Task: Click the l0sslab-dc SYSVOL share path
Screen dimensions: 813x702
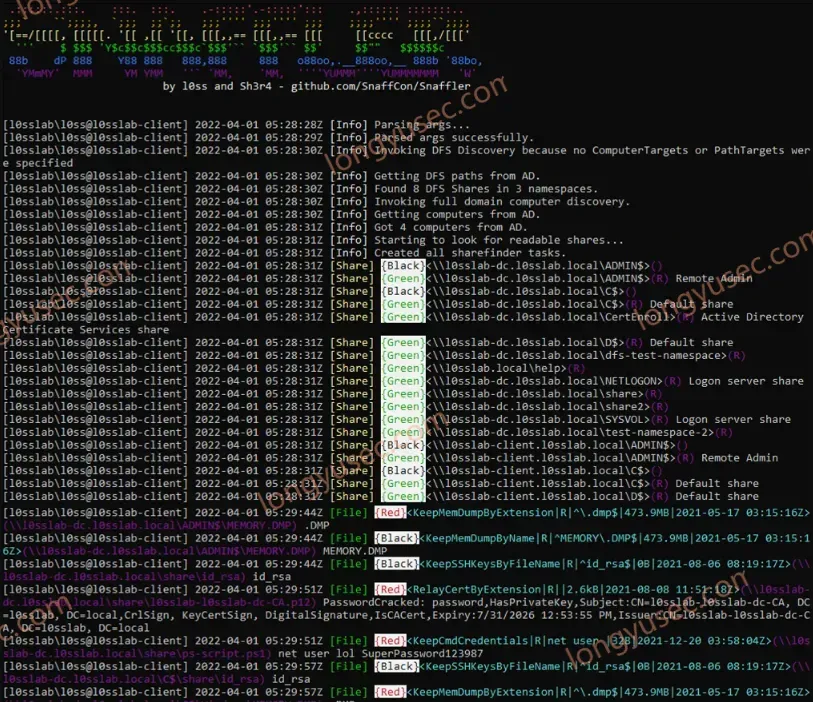Action: click(x=538, y=419)
